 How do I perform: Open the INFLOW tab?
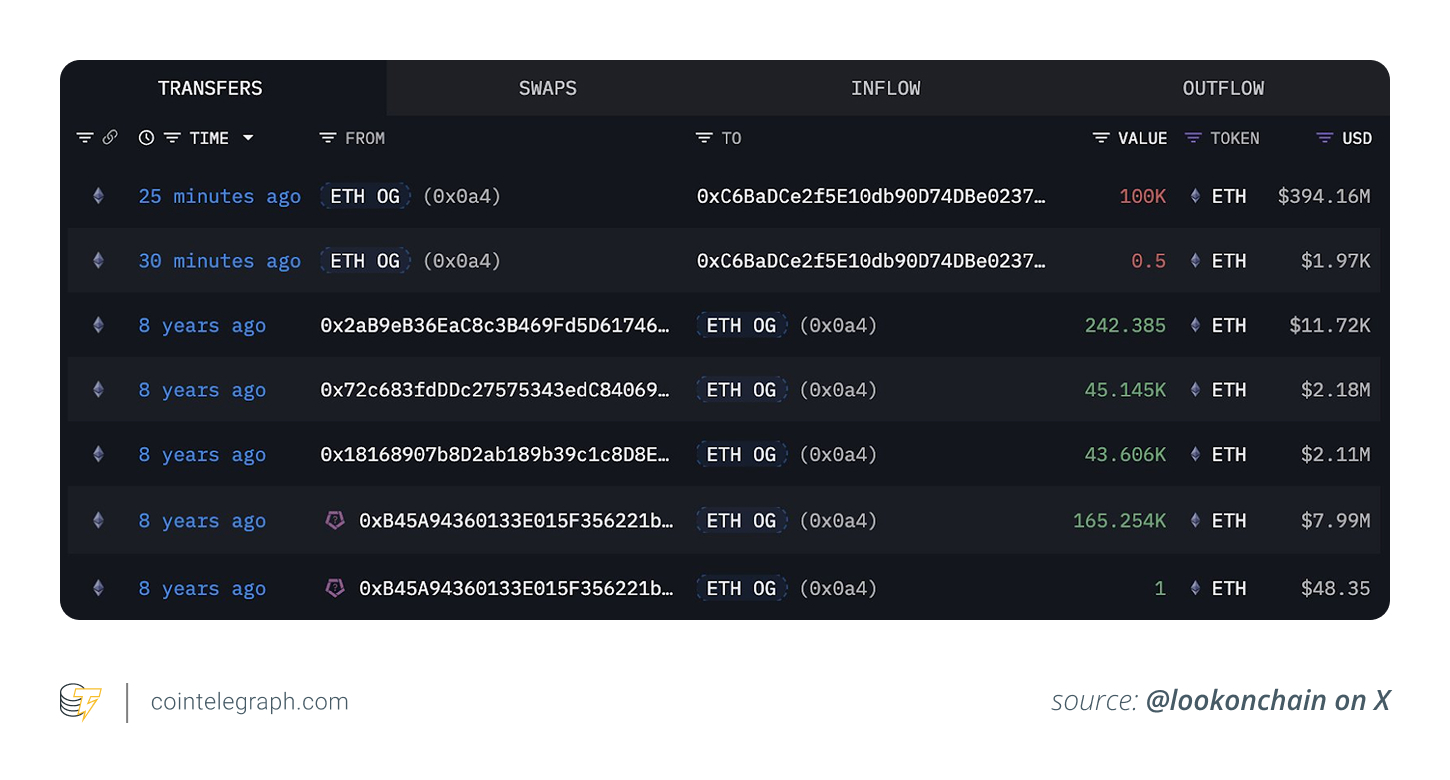pos(885,88)
